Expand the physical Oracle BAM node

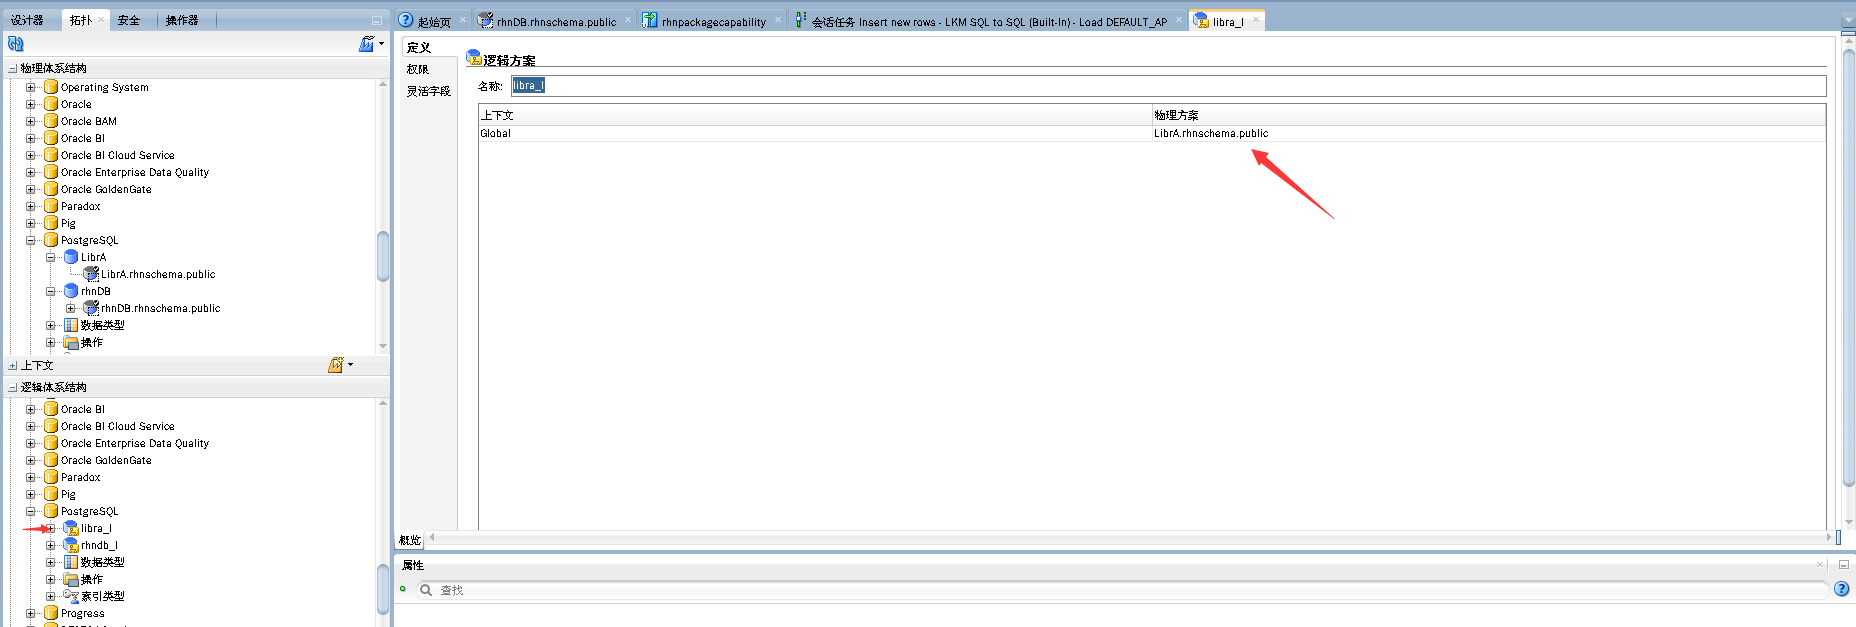tap(30, 121)
